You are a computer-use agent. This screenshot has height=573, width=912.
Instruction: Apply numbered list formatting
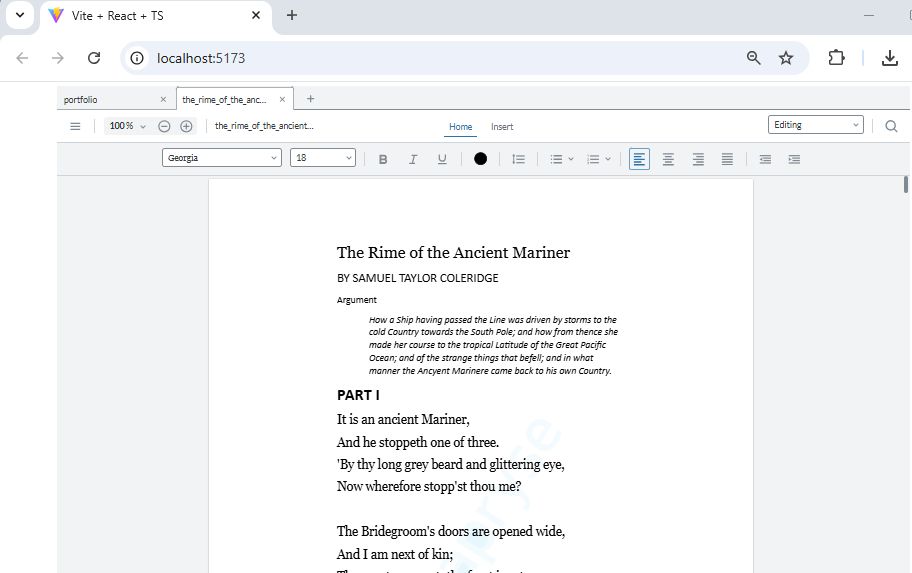pos(593,159)
